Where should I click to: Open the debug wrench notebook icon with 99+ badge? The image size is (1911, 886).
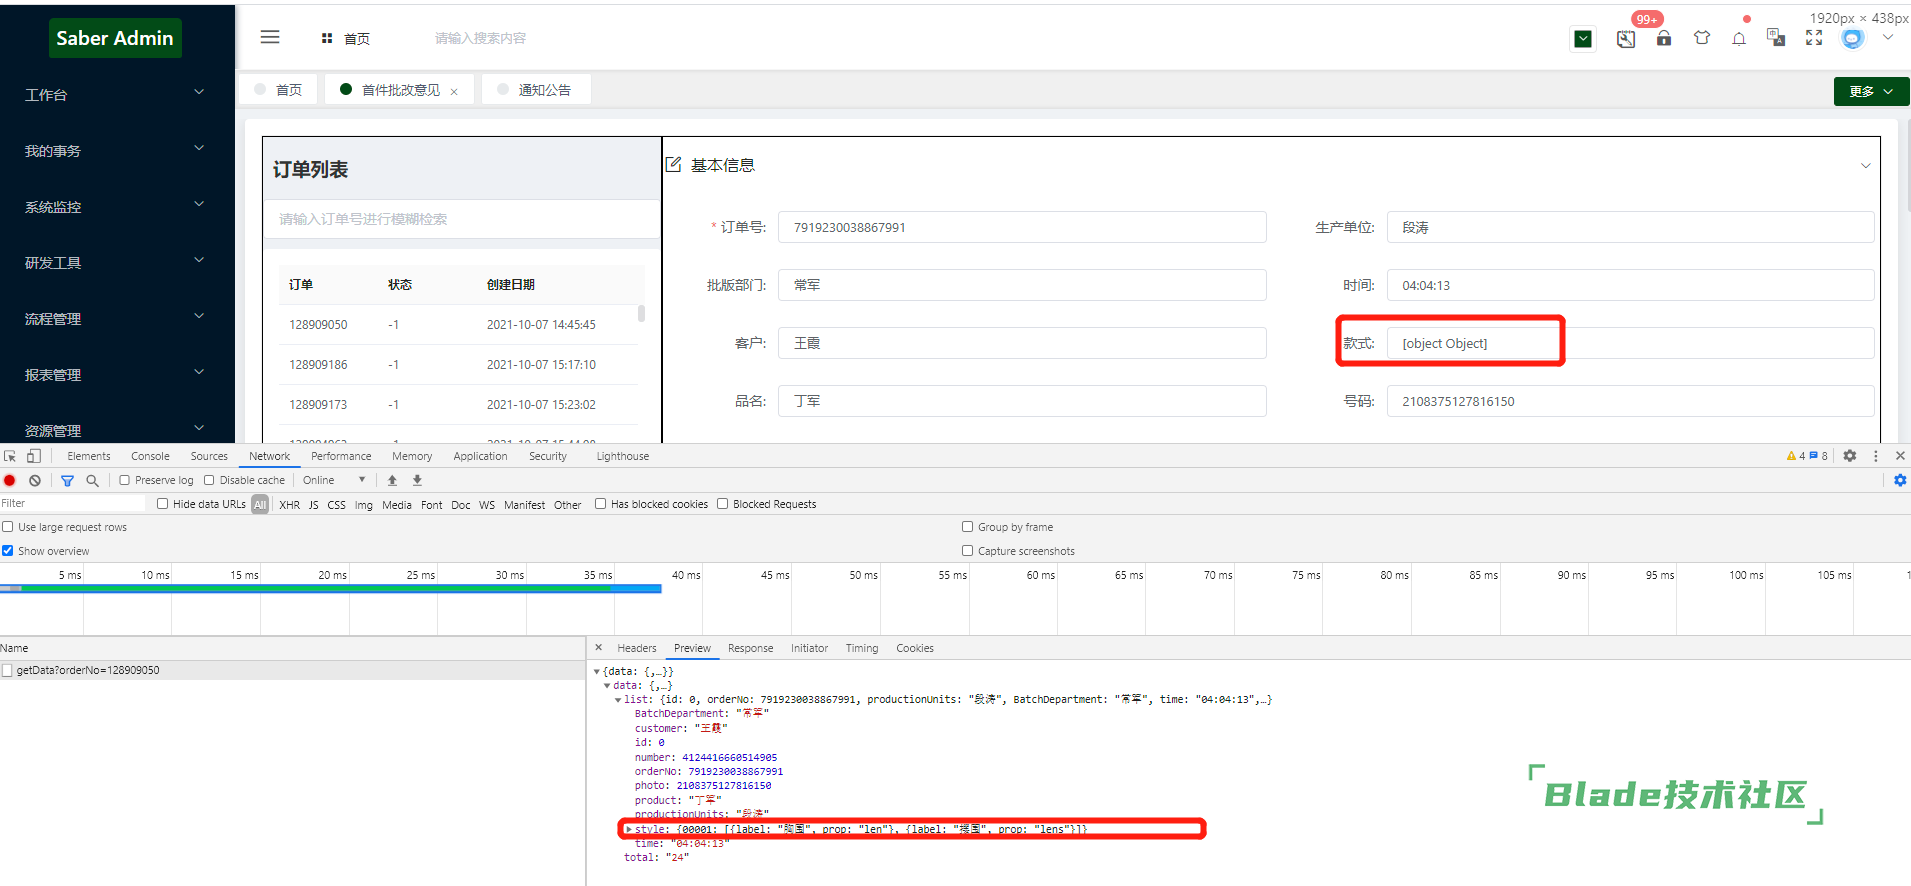(1626, 39)
